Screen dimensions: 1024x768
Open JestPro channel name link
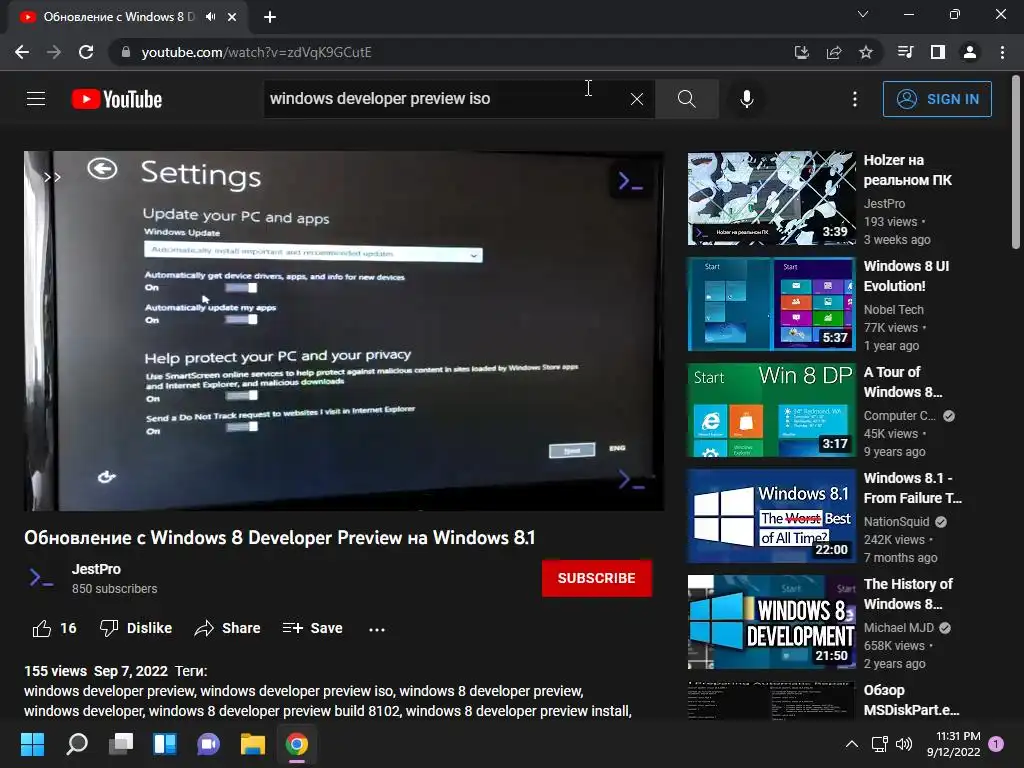[x=96, y=569]
